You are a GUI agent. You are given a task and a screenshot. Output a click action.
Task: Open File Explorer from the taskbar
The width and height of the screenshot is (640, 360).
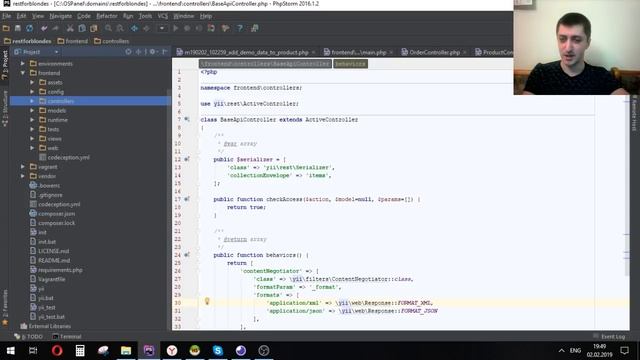pos(126,351)
